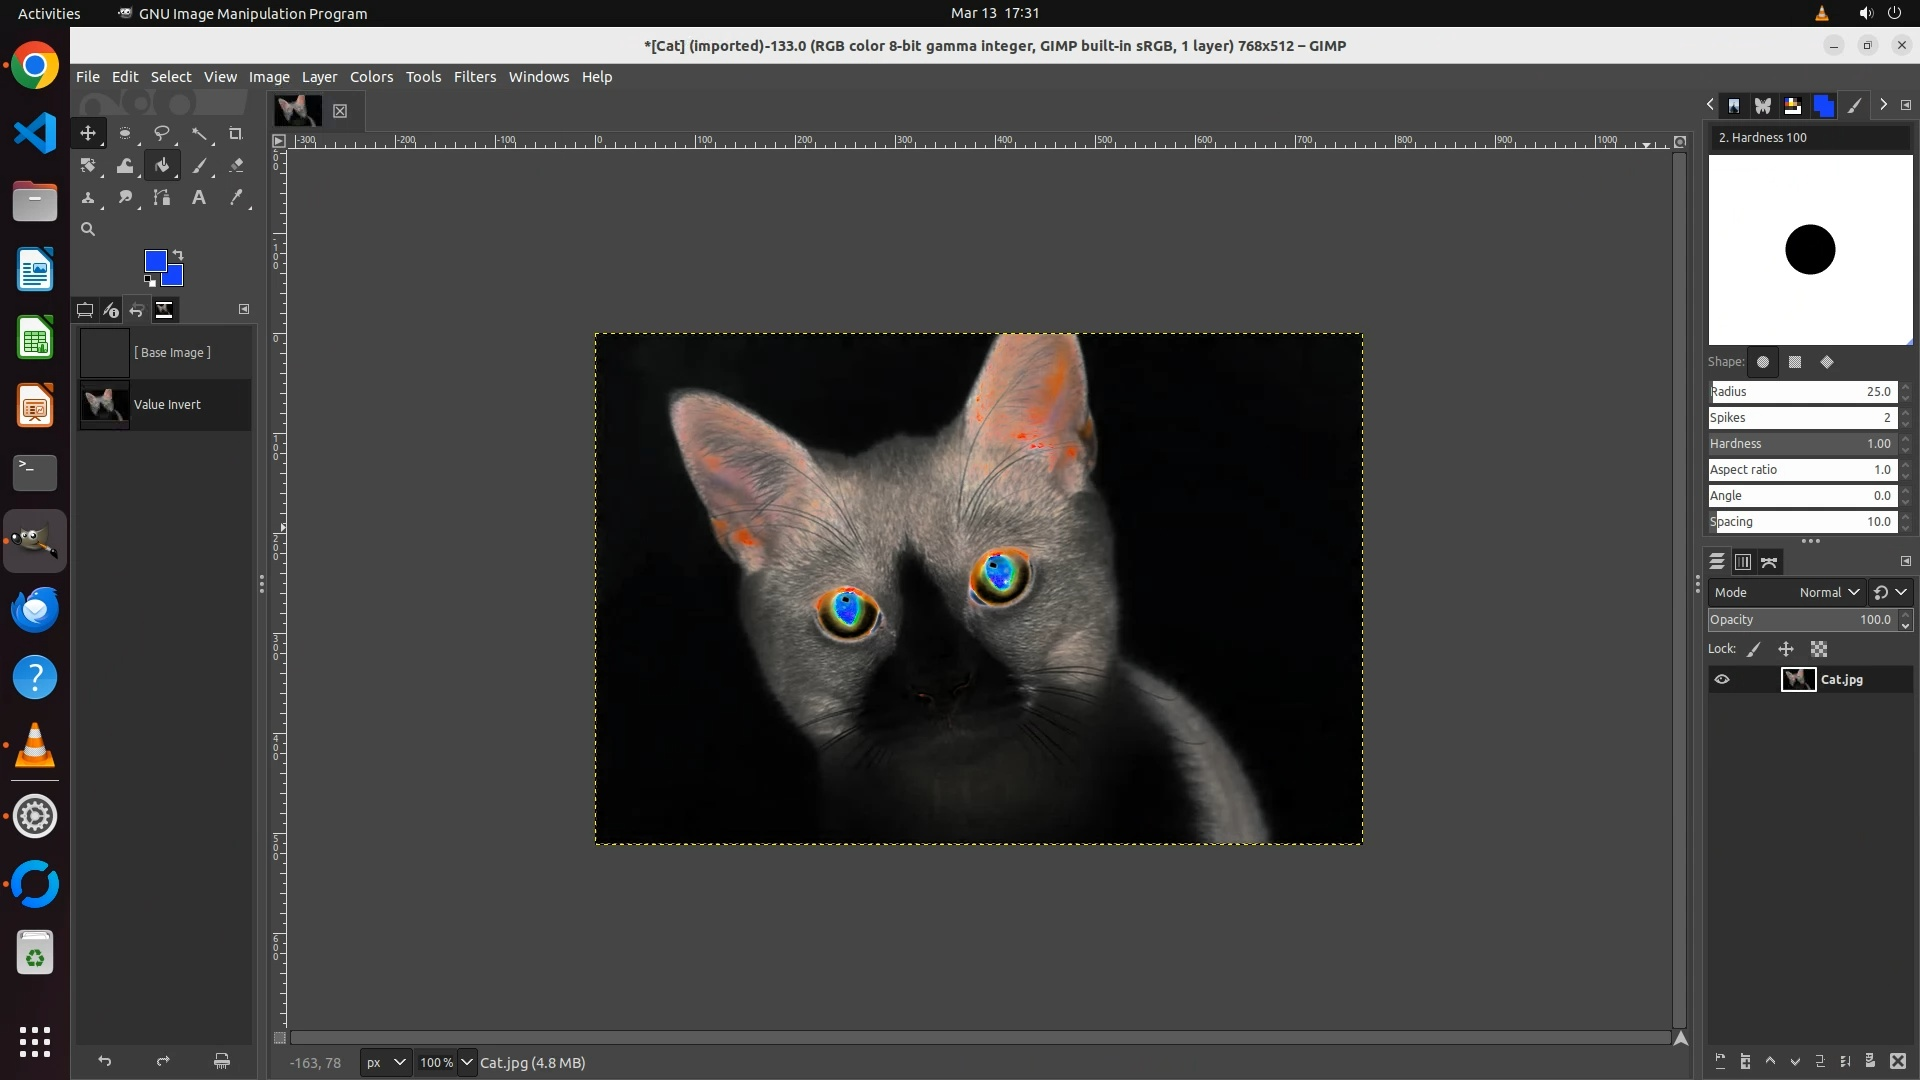
Task: Pick the Eraser tool
Action: coord(236,166)
